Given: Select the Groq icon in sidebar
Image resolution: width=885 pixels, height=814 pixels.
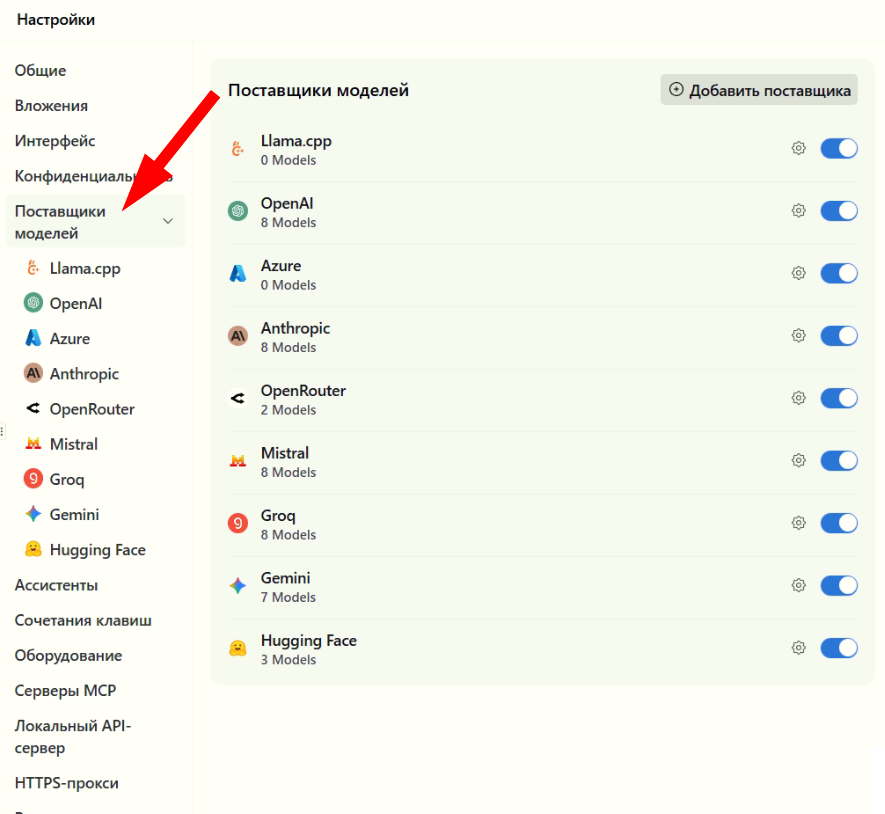Looking at the screenshot, I should [x=33, y=479].
